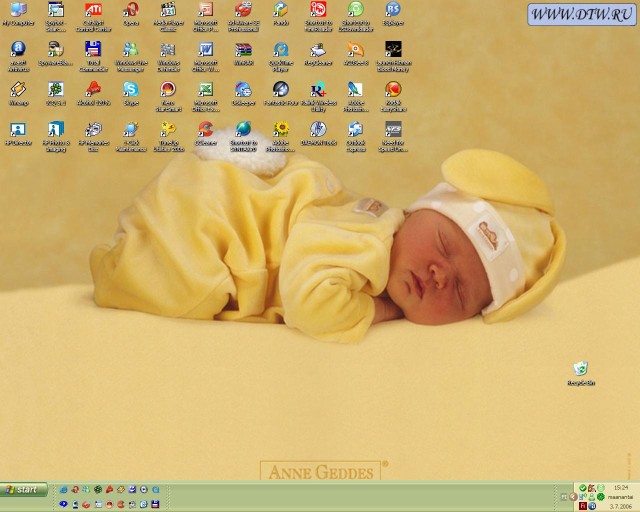Select the Microsoft Office Word shortcut
The width and height of the screenshot is (640, 512).
(206, 56)
